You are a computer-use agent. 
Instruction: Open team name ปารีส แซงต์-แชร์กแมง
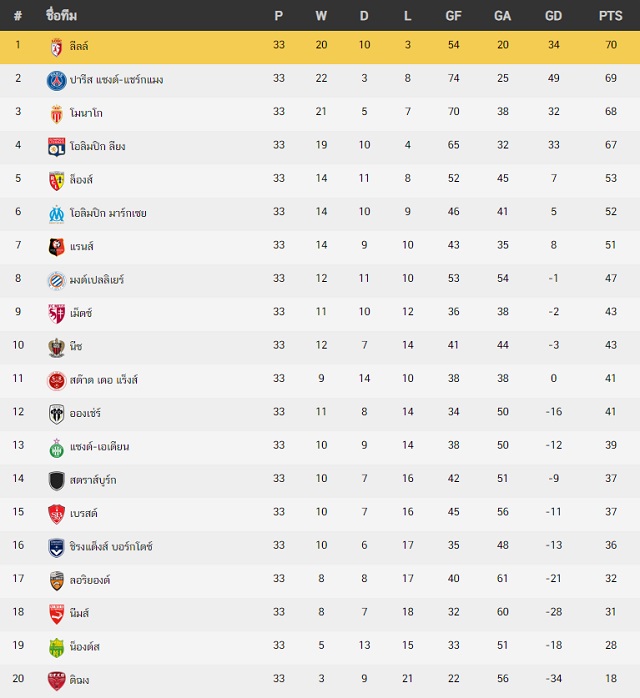(117, 80)
